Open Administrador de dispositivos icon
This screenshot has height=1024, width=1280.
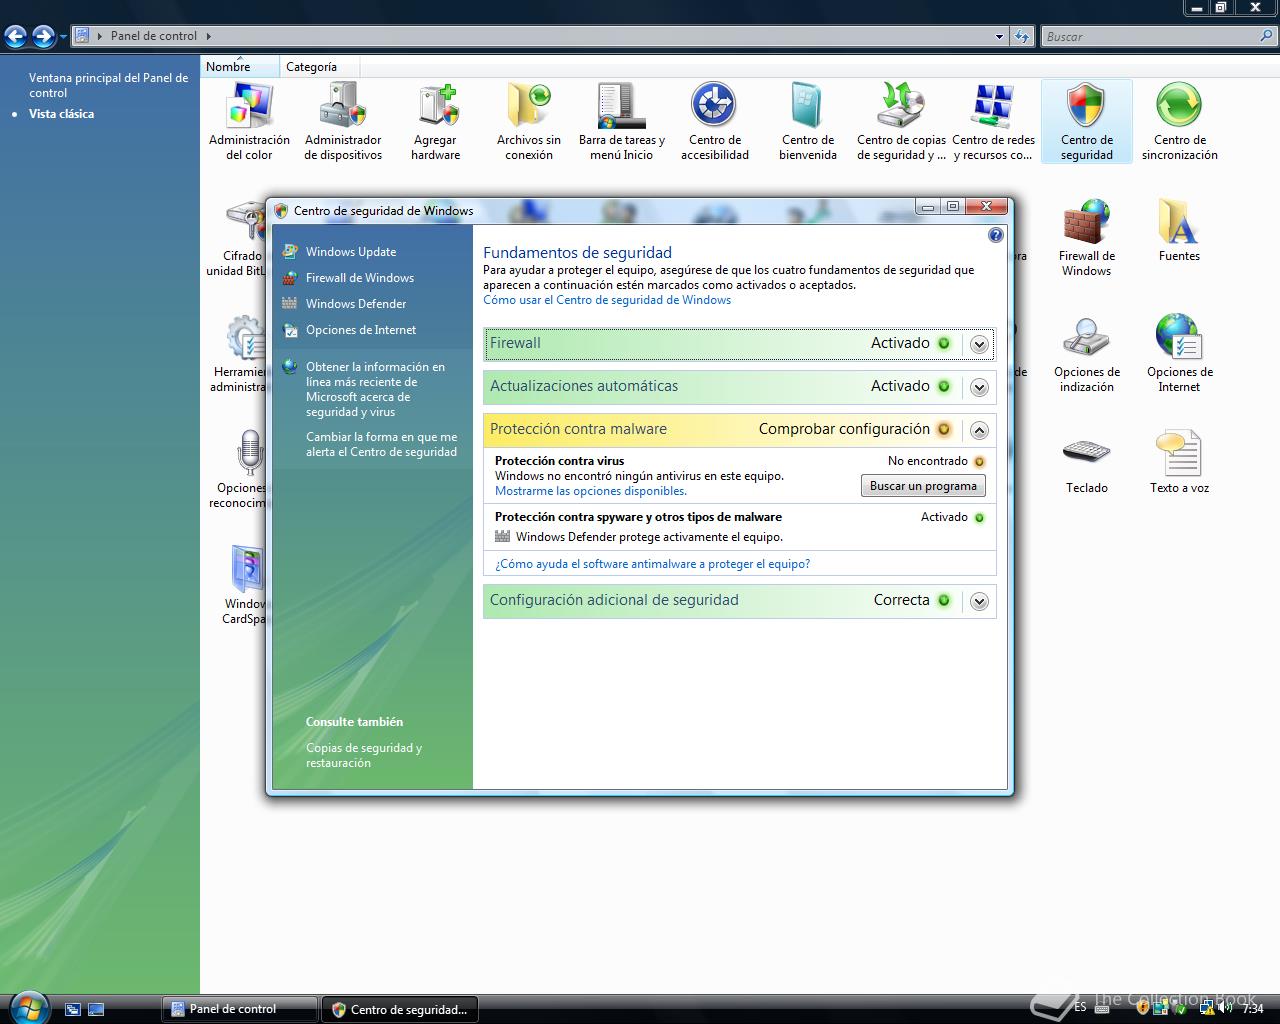pos(343,121)
